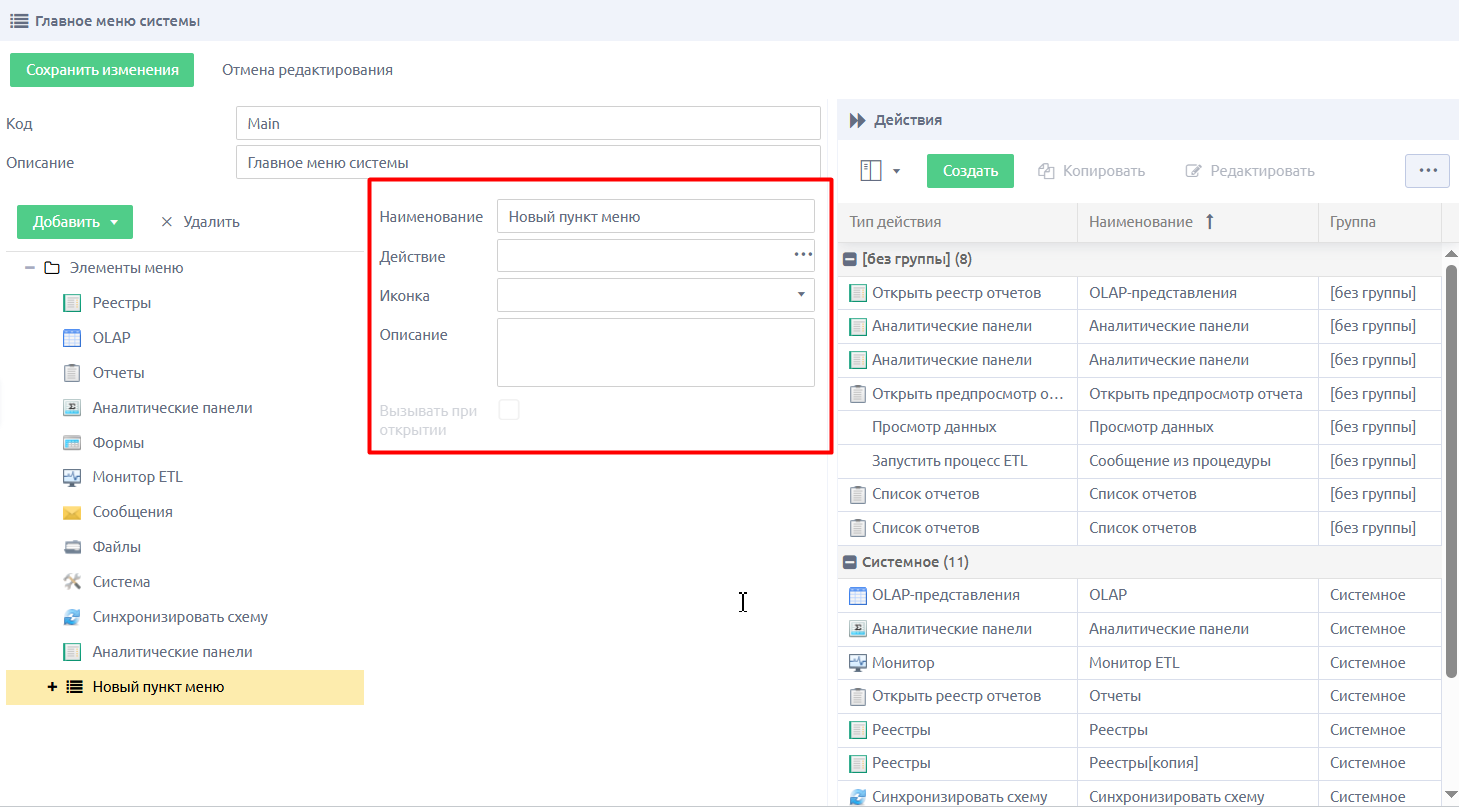Viewport: 1459px width, 807px height.
Task: Click the Монитор ETL icon in tree
Action: pos(71,477)
